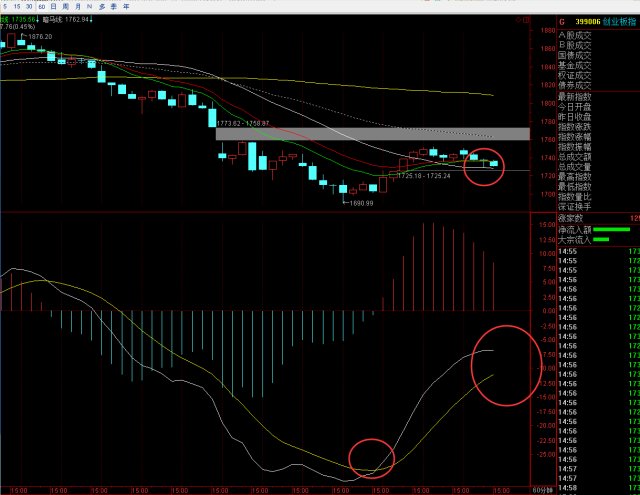Select the 60-minute period tab
This screenshot has height=495, width=640.
click(42, 5)
